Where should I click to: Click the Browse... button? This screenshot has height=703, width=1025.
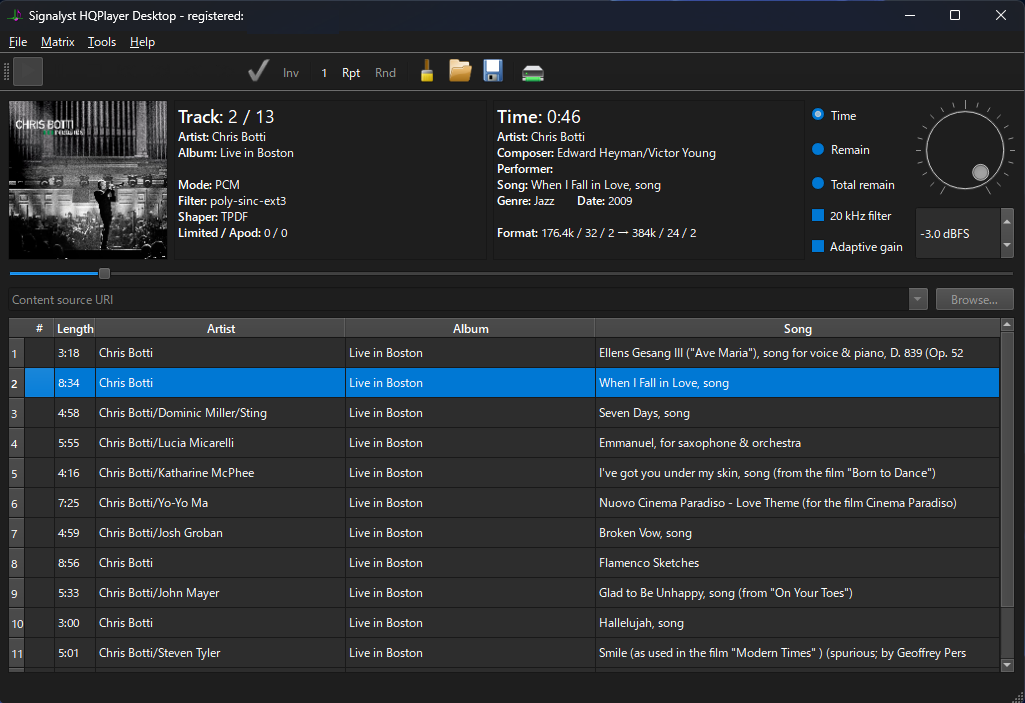point(974,300)
